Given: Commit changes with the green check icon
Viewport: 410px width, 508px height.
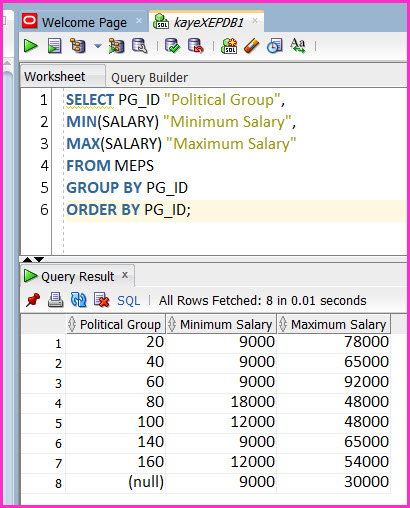Looking at the screenshot, I should [173, 46].
